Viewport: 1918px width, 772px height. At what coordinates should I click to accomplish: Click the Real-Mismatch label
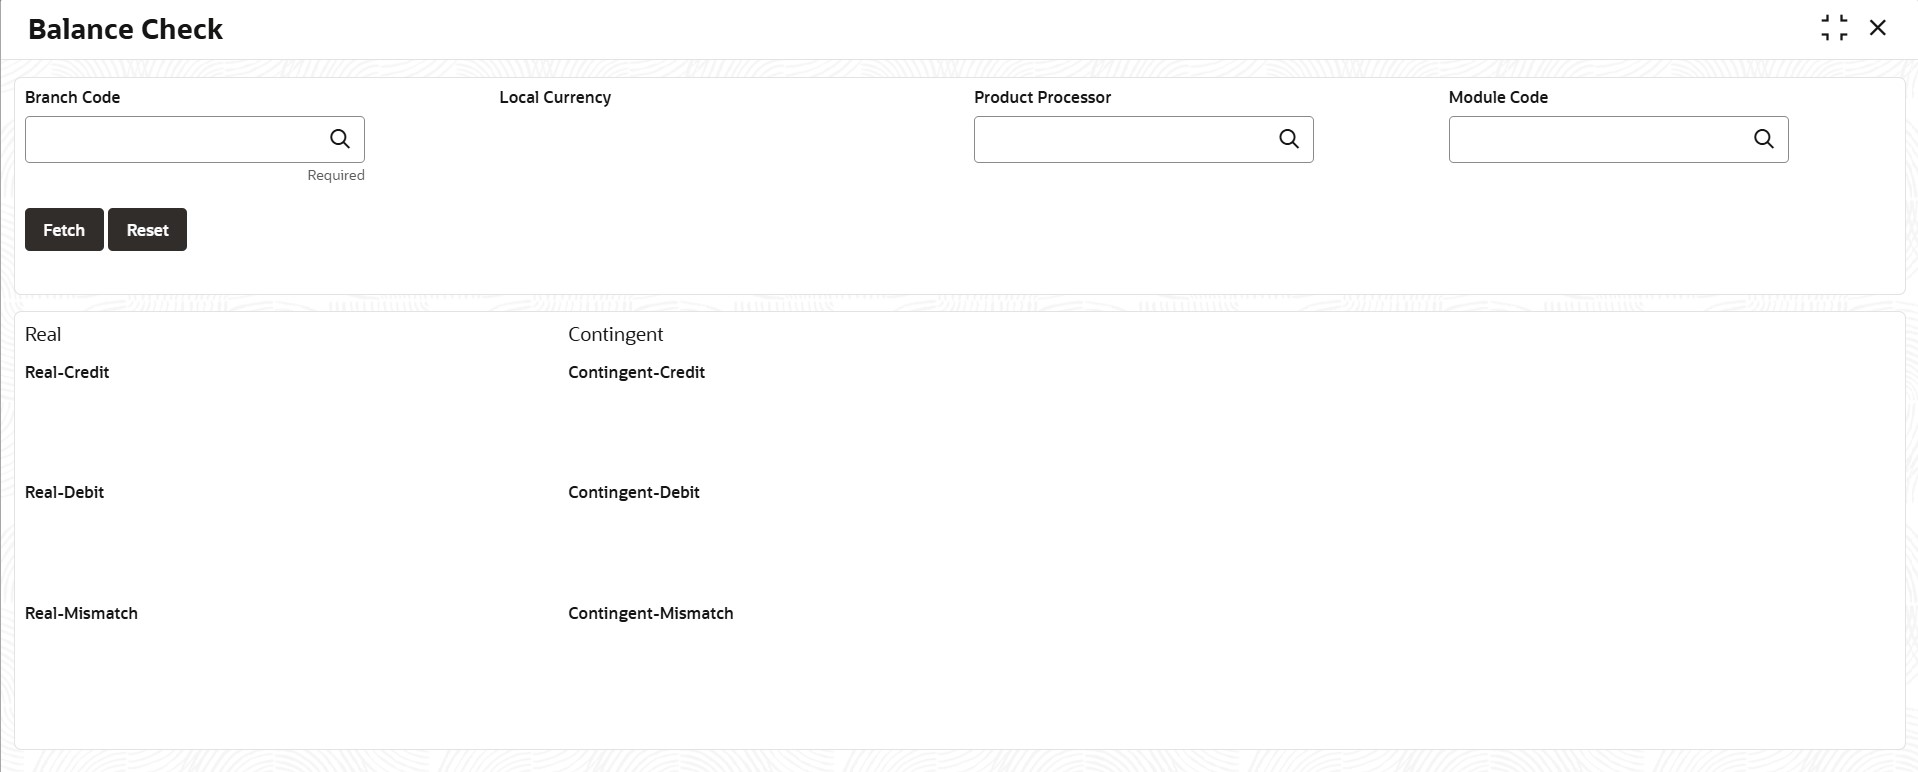click(x=81, y=613)
